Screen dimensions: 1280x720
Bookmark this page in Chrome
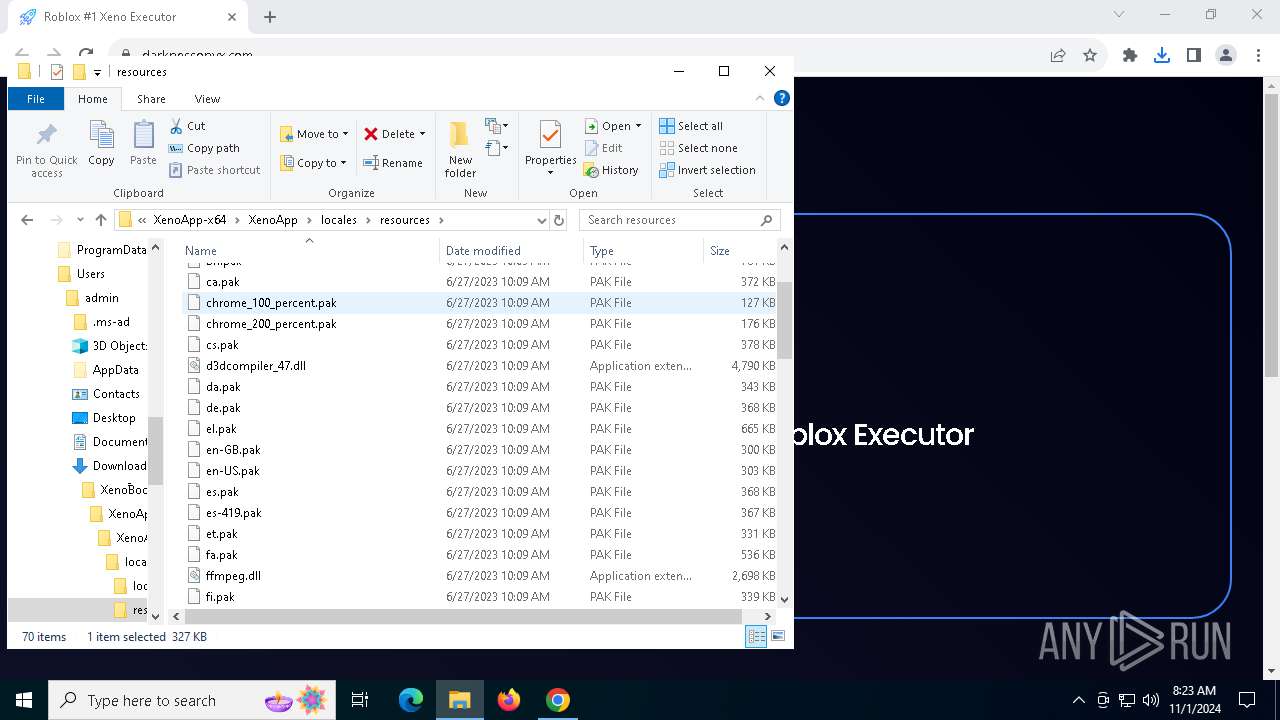click(1090, 56)
